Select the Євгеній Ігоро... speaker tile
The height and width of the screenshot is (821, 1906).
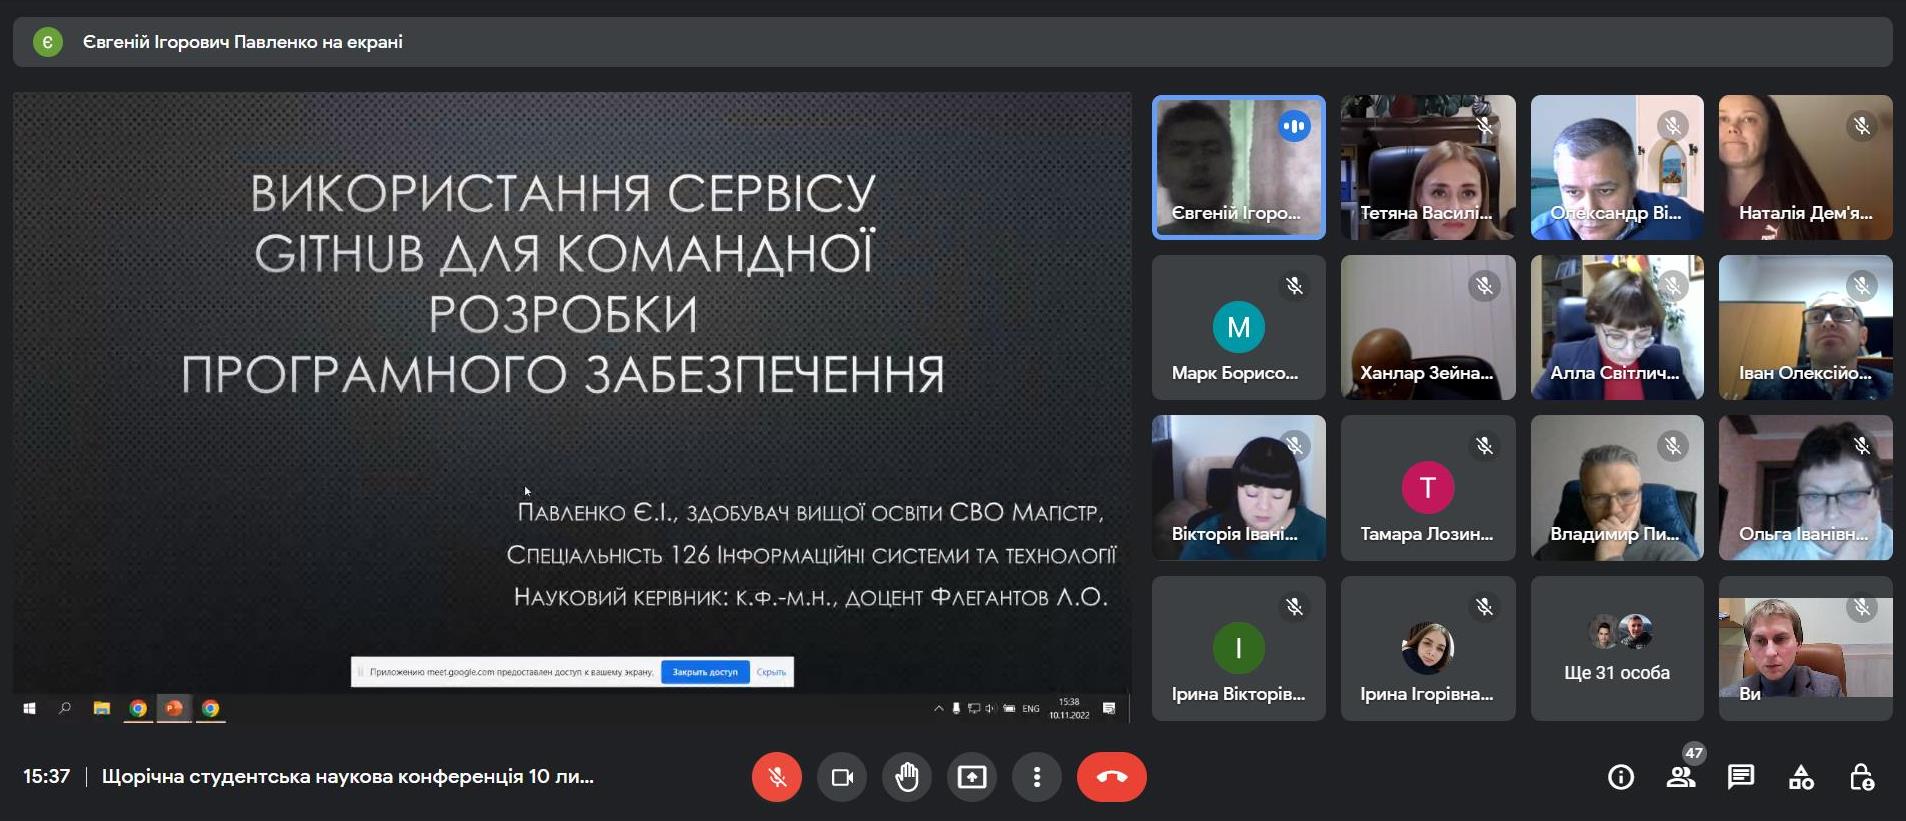1239,167
